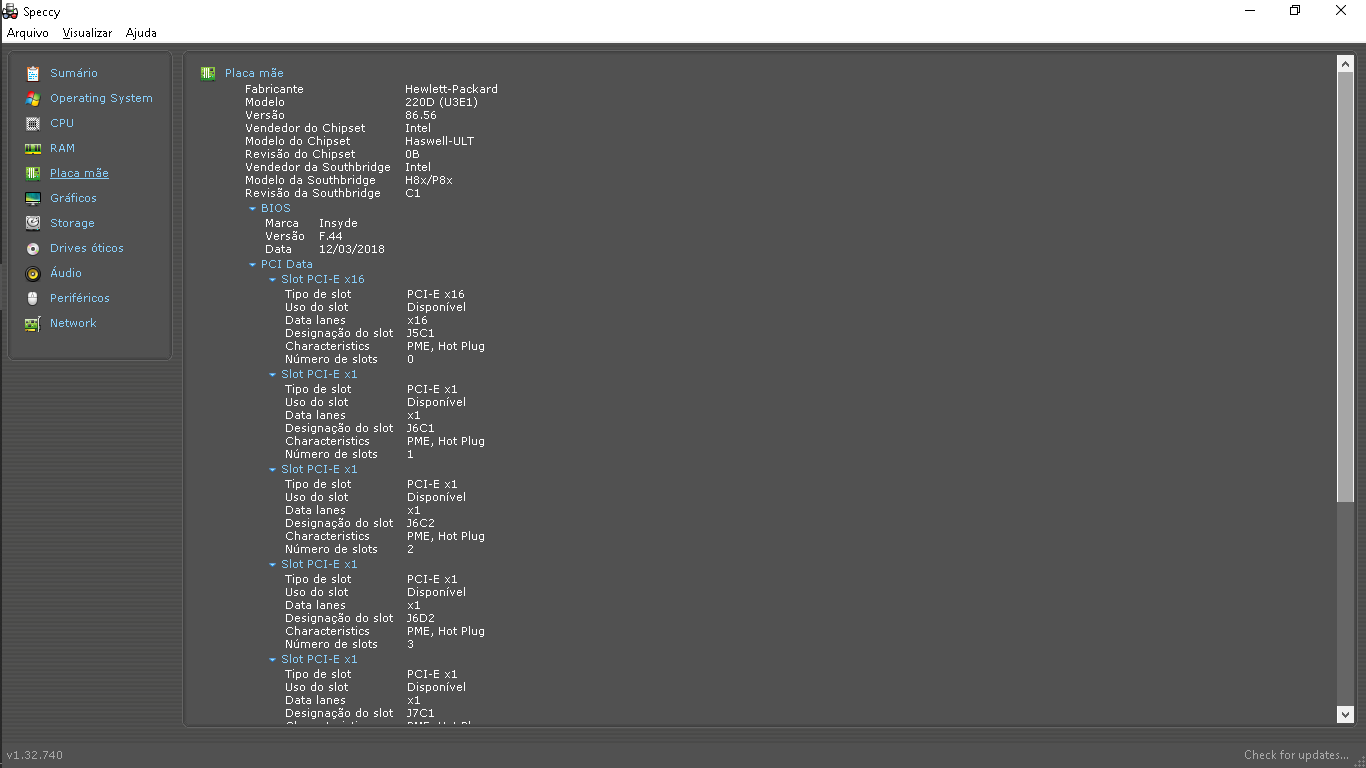
Task: Collapse Slot PCI-E x1 with designation J6D2
Action: point(272,565)
